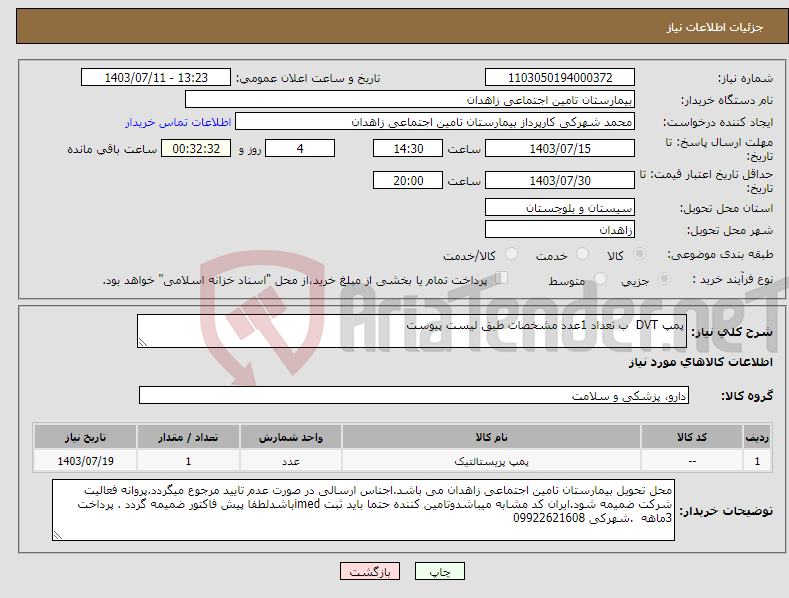Click the announcement date field 1403/07/11 - 13:23

click(156, 78)
